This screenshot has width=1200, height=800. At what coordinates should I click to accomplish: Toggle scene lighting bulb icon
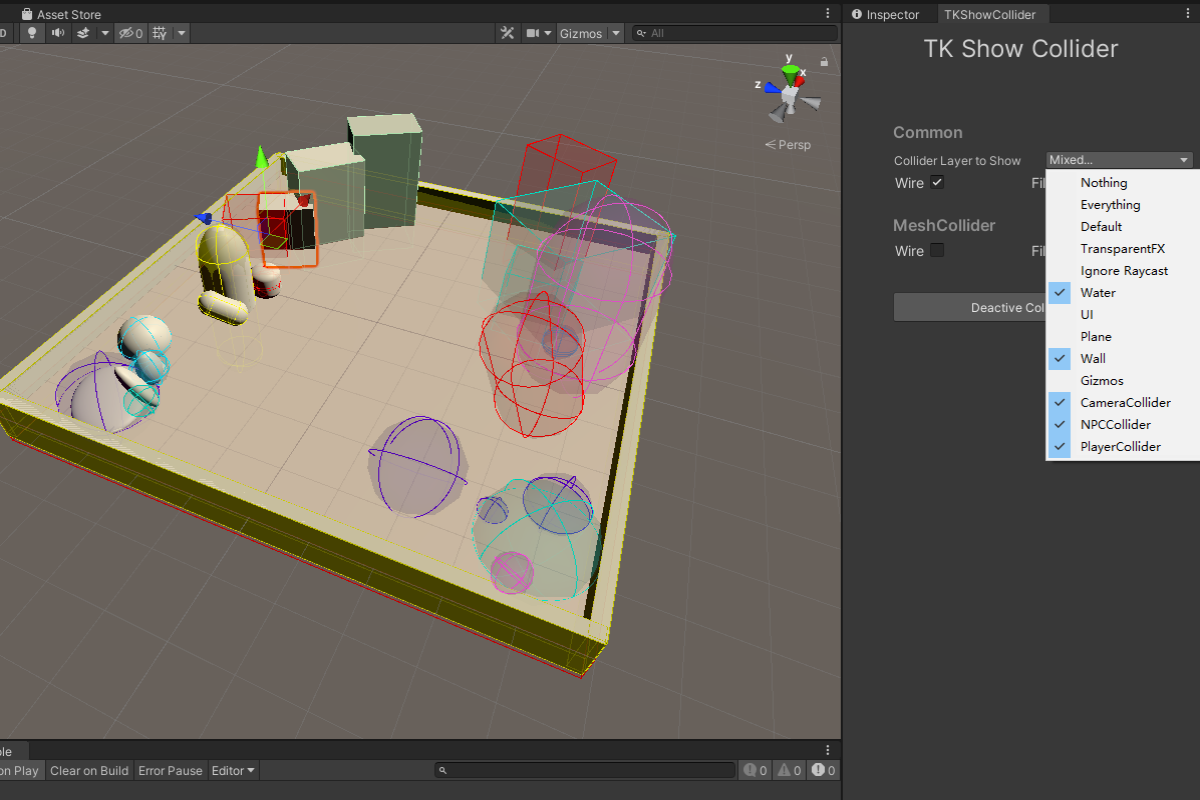32,33
